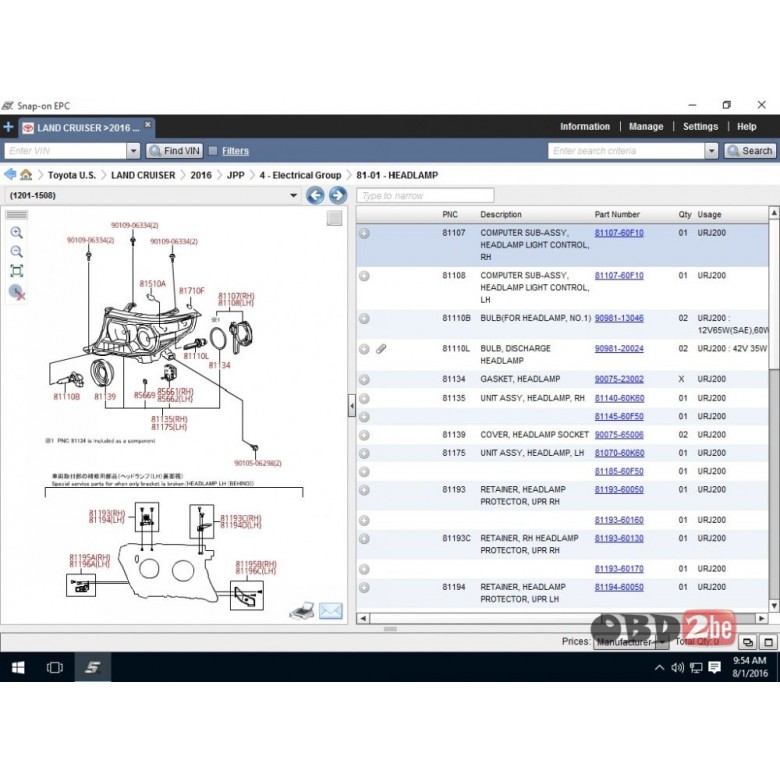This screenshot has height=780, width=780.
Task: Click the Search button
Action: 750,151
